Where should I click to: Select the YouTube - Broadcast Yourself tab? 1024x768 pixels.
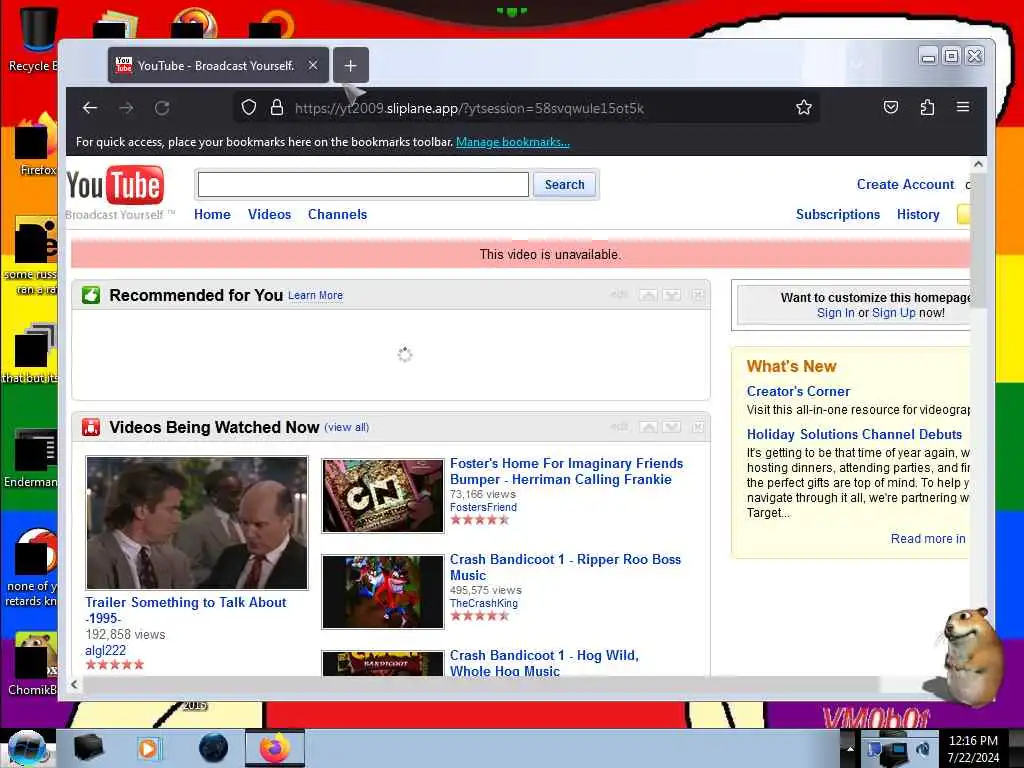[x=218, y=65]
